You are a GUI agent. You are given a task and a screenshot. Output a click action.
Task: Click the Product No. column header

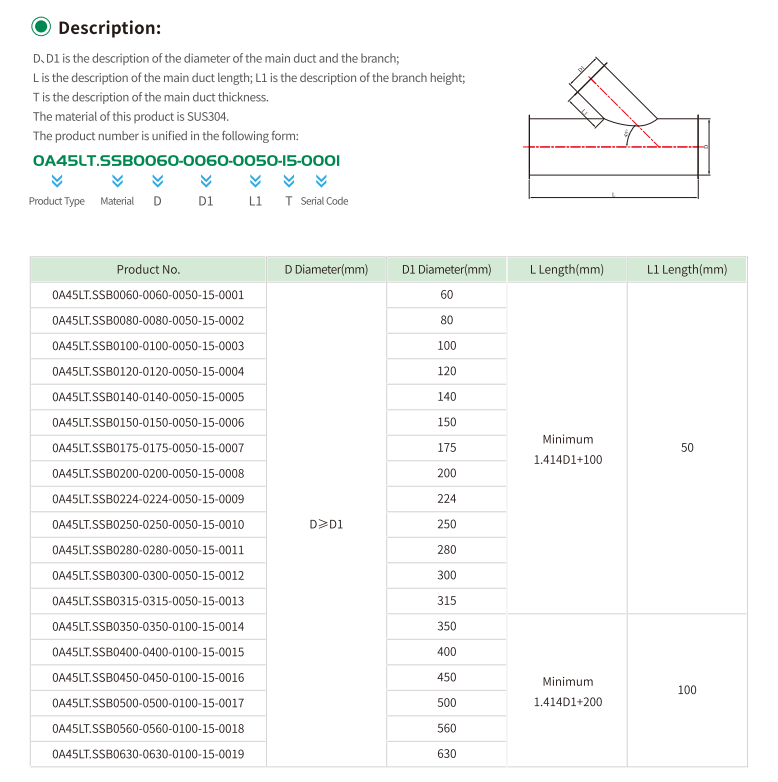pyautogui.click(x=148, y=270)
